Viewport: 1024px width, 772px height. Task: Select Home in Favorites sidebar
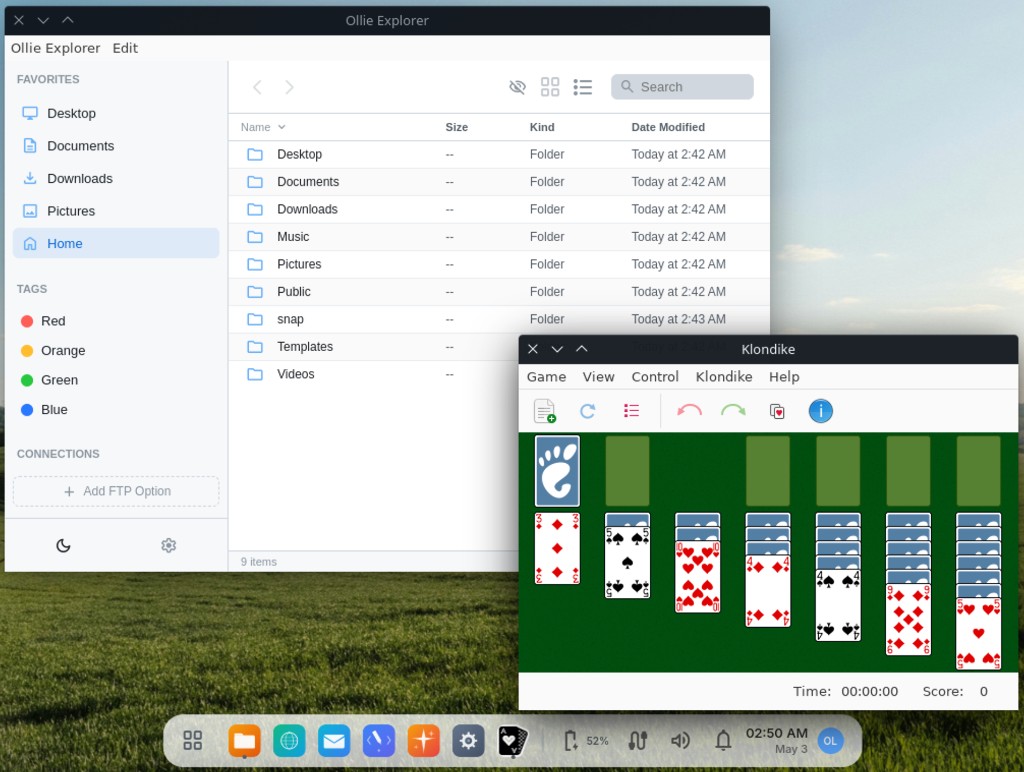(x=116, y=243)
